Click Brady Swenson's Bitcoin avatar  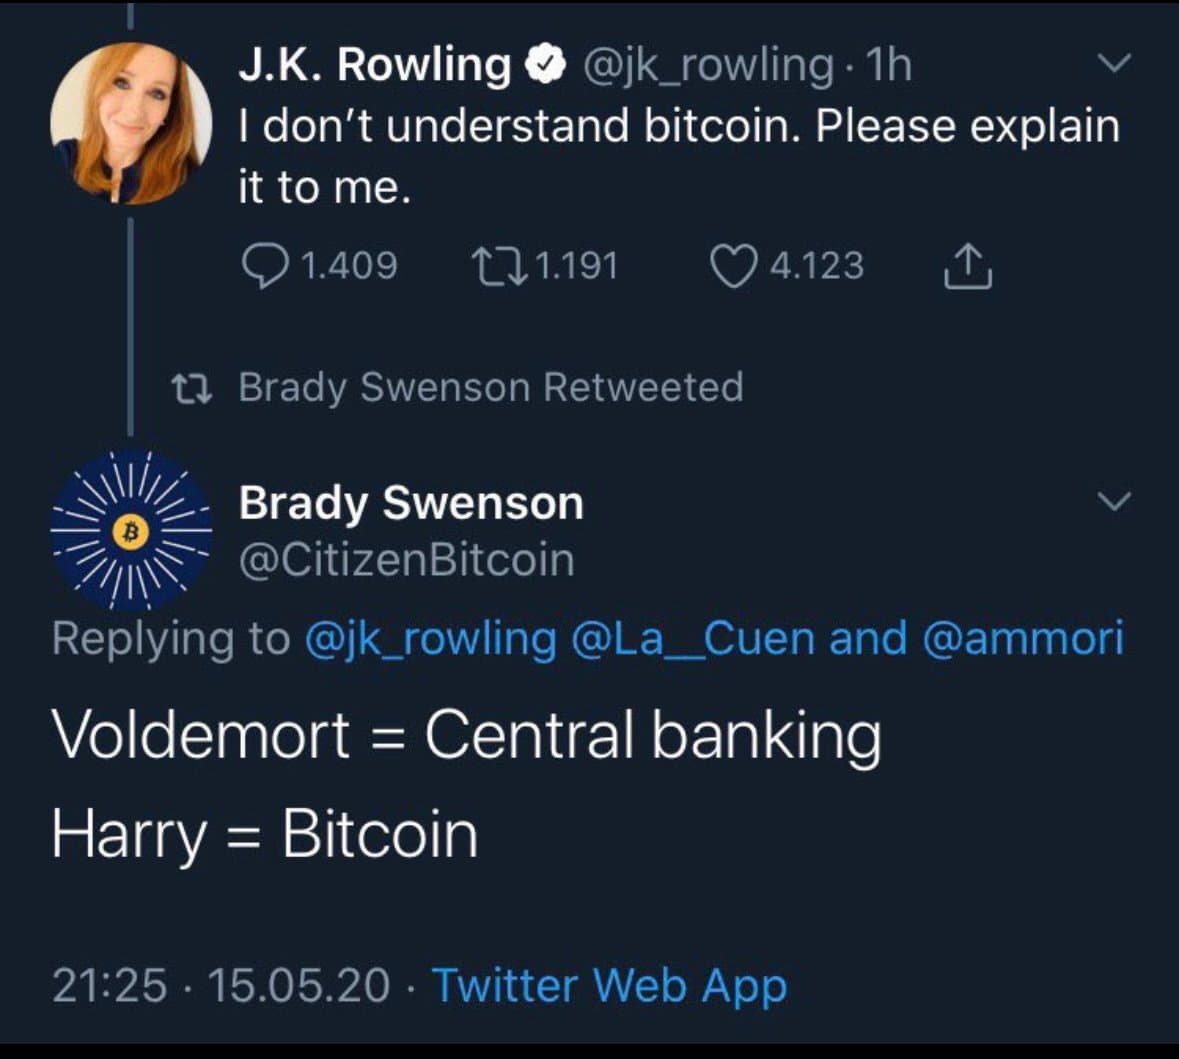coord(128,533)
